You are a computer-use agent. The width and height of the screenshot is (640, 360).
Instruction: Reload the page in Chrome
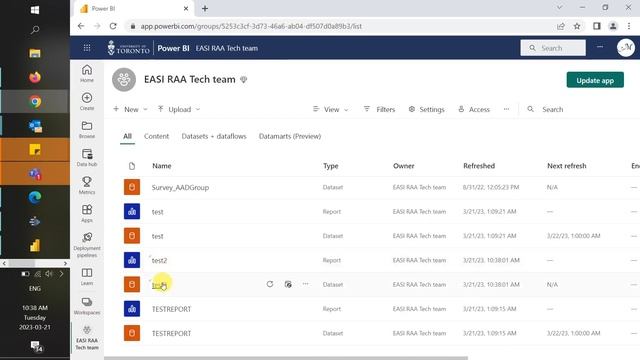pos(113,26)
